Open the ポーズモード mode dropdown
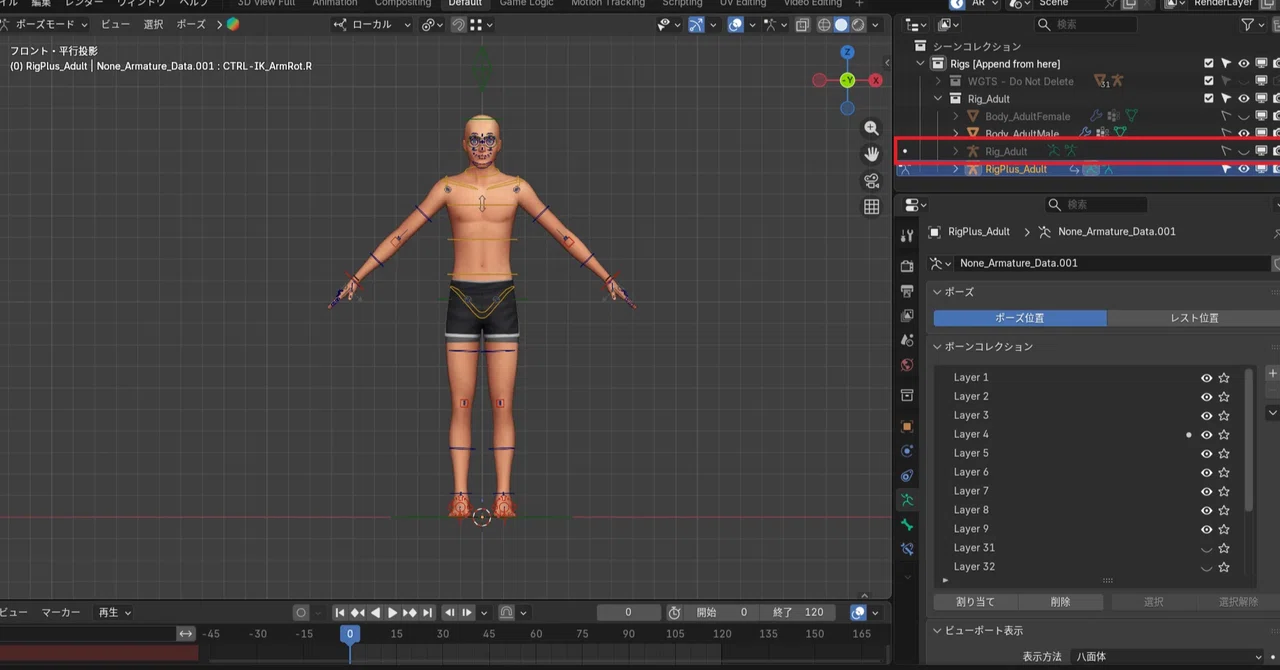Screen dimensions: 1280x670 point(45,25)
